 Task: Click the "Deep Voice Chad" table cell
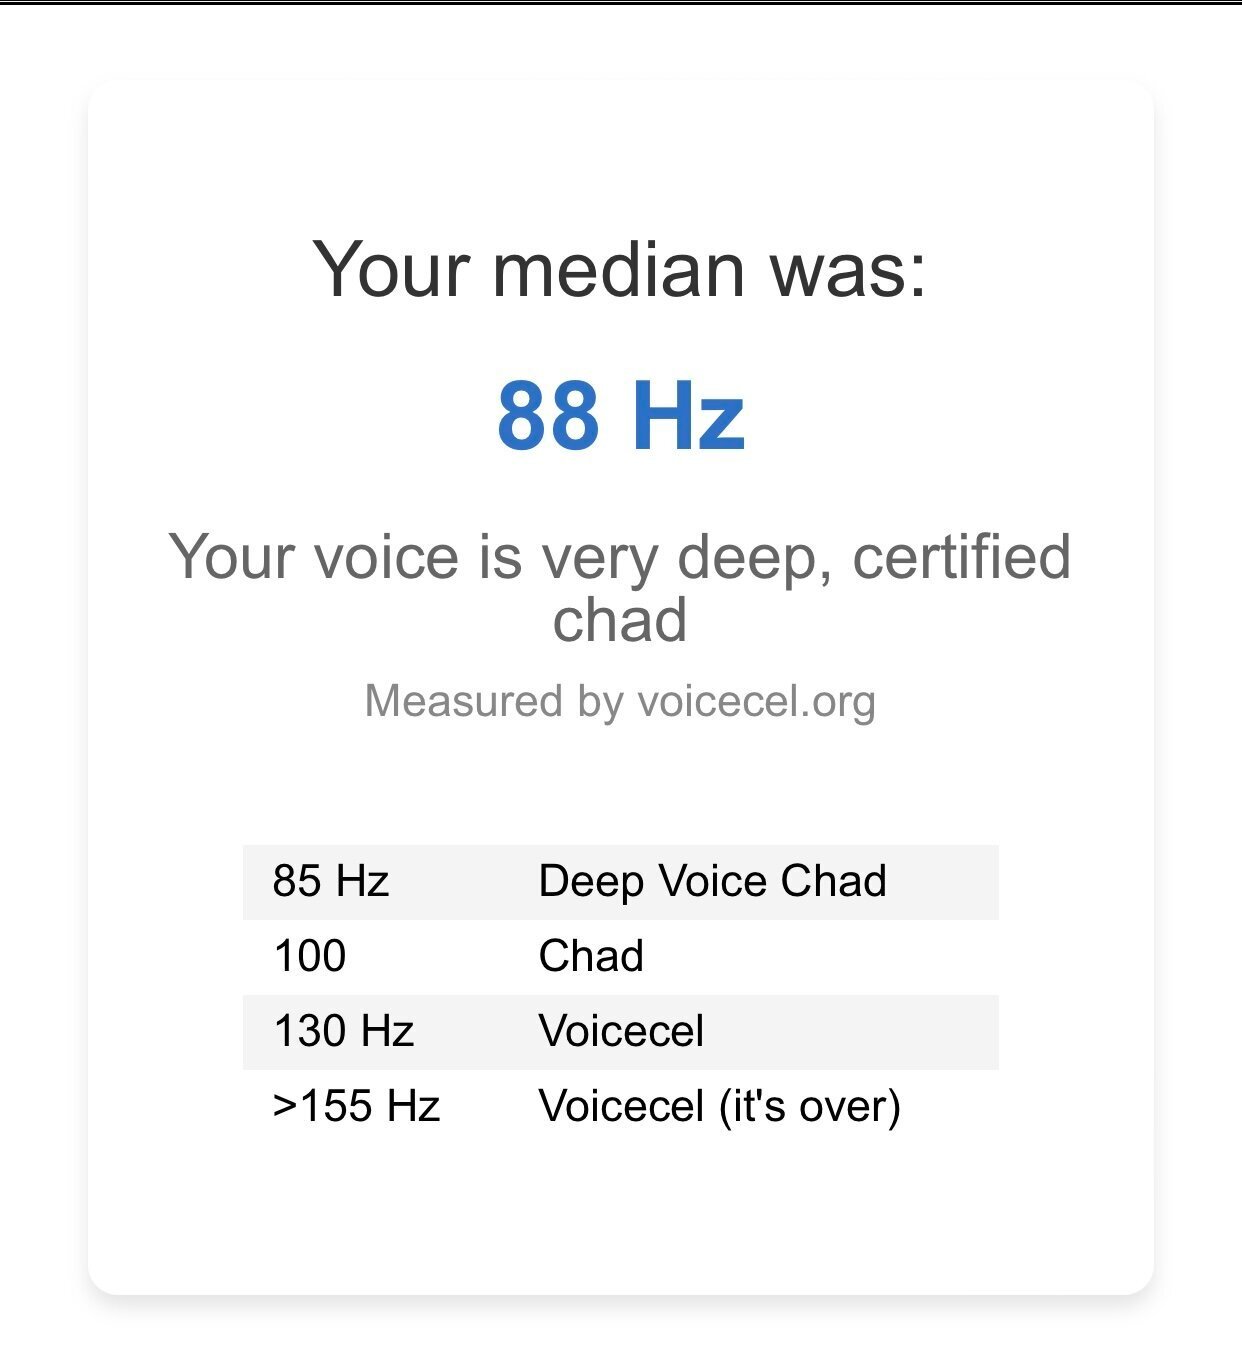pos(712,882)
